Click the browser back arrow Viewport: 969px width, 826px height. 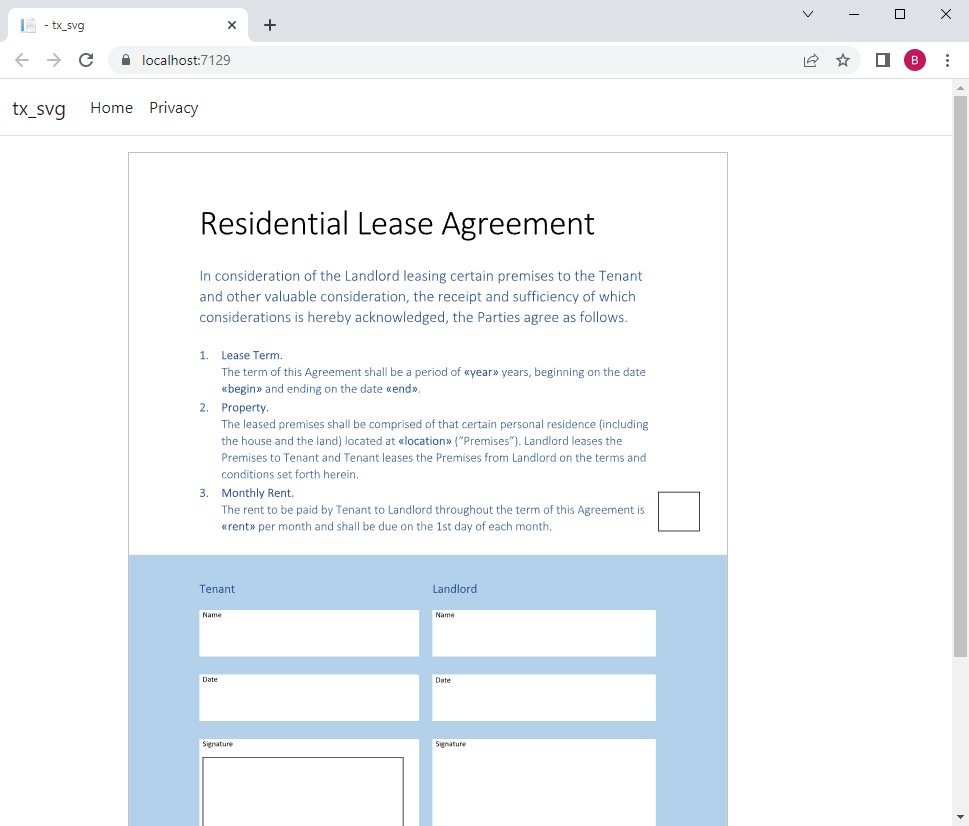click(x=22, y=60)
